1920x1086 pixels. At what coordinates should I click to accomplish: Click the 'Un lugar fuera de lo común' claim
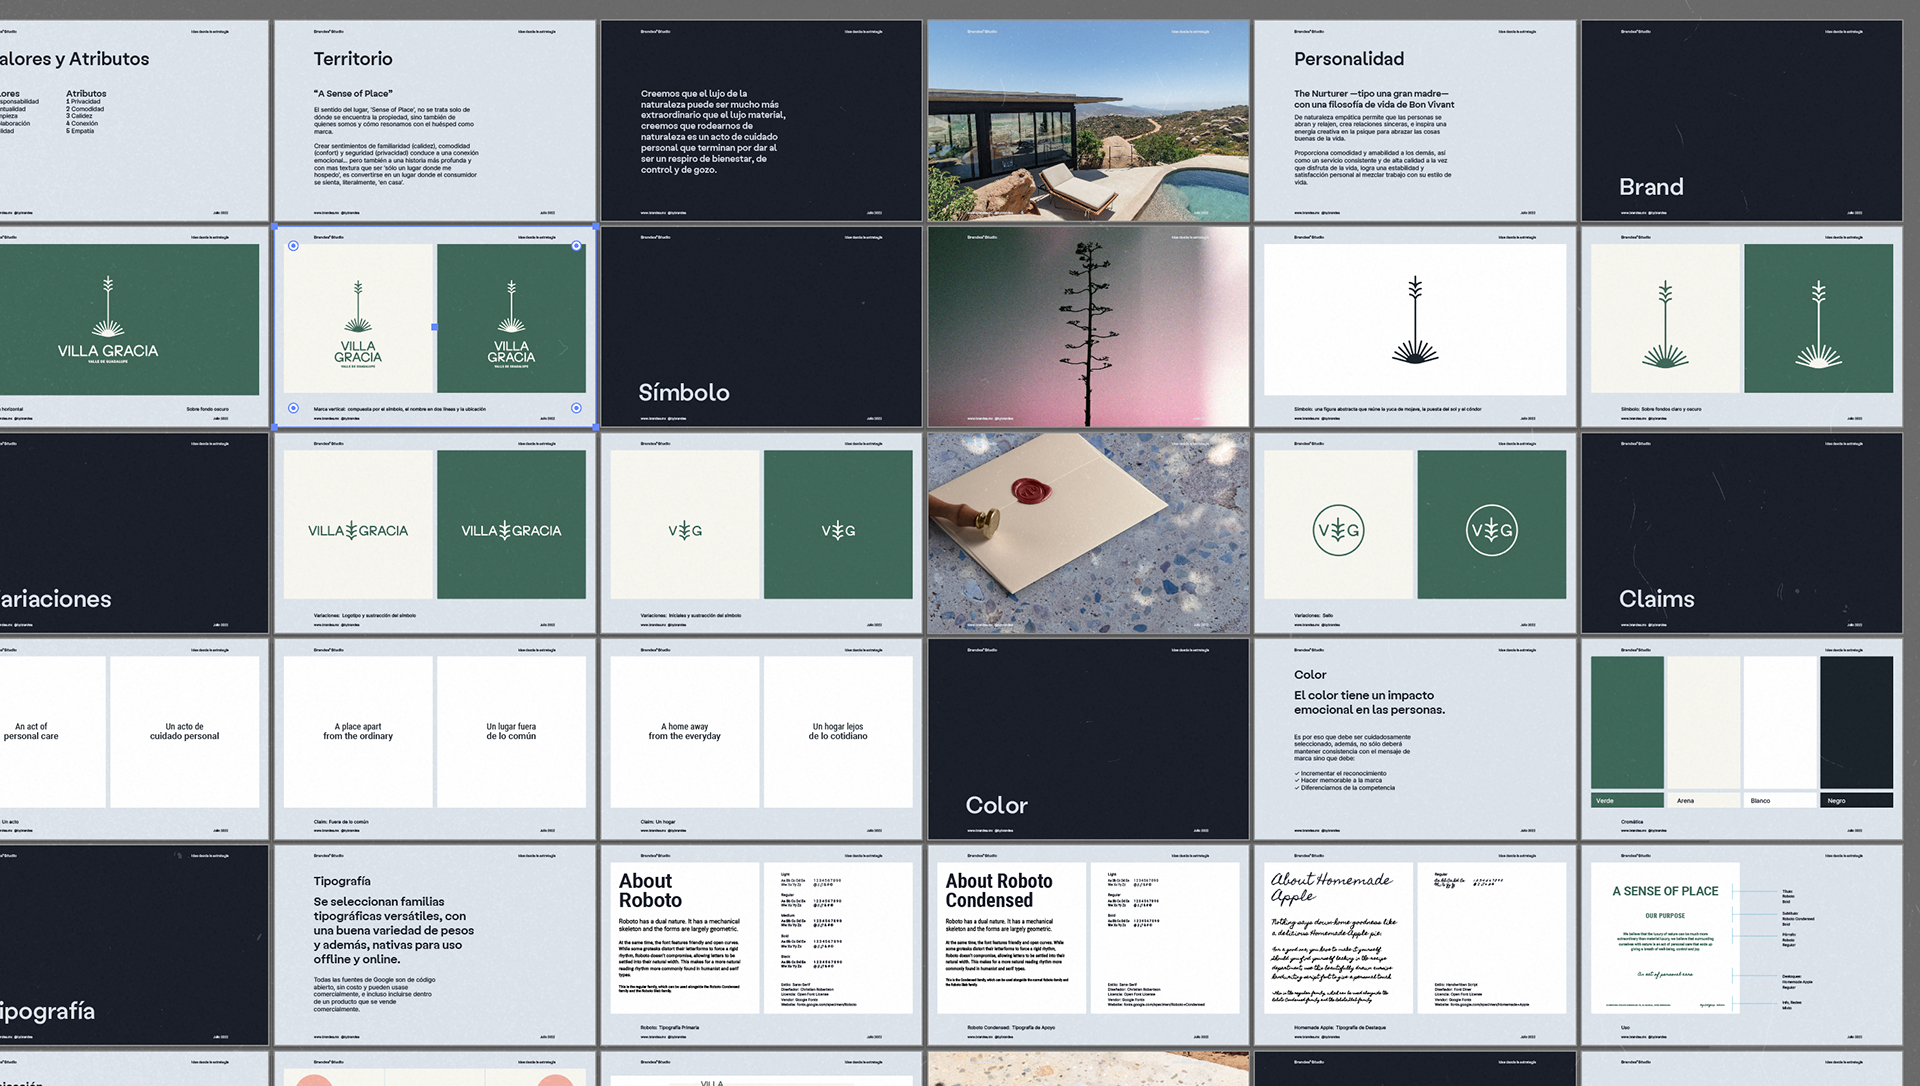point(511,731)
